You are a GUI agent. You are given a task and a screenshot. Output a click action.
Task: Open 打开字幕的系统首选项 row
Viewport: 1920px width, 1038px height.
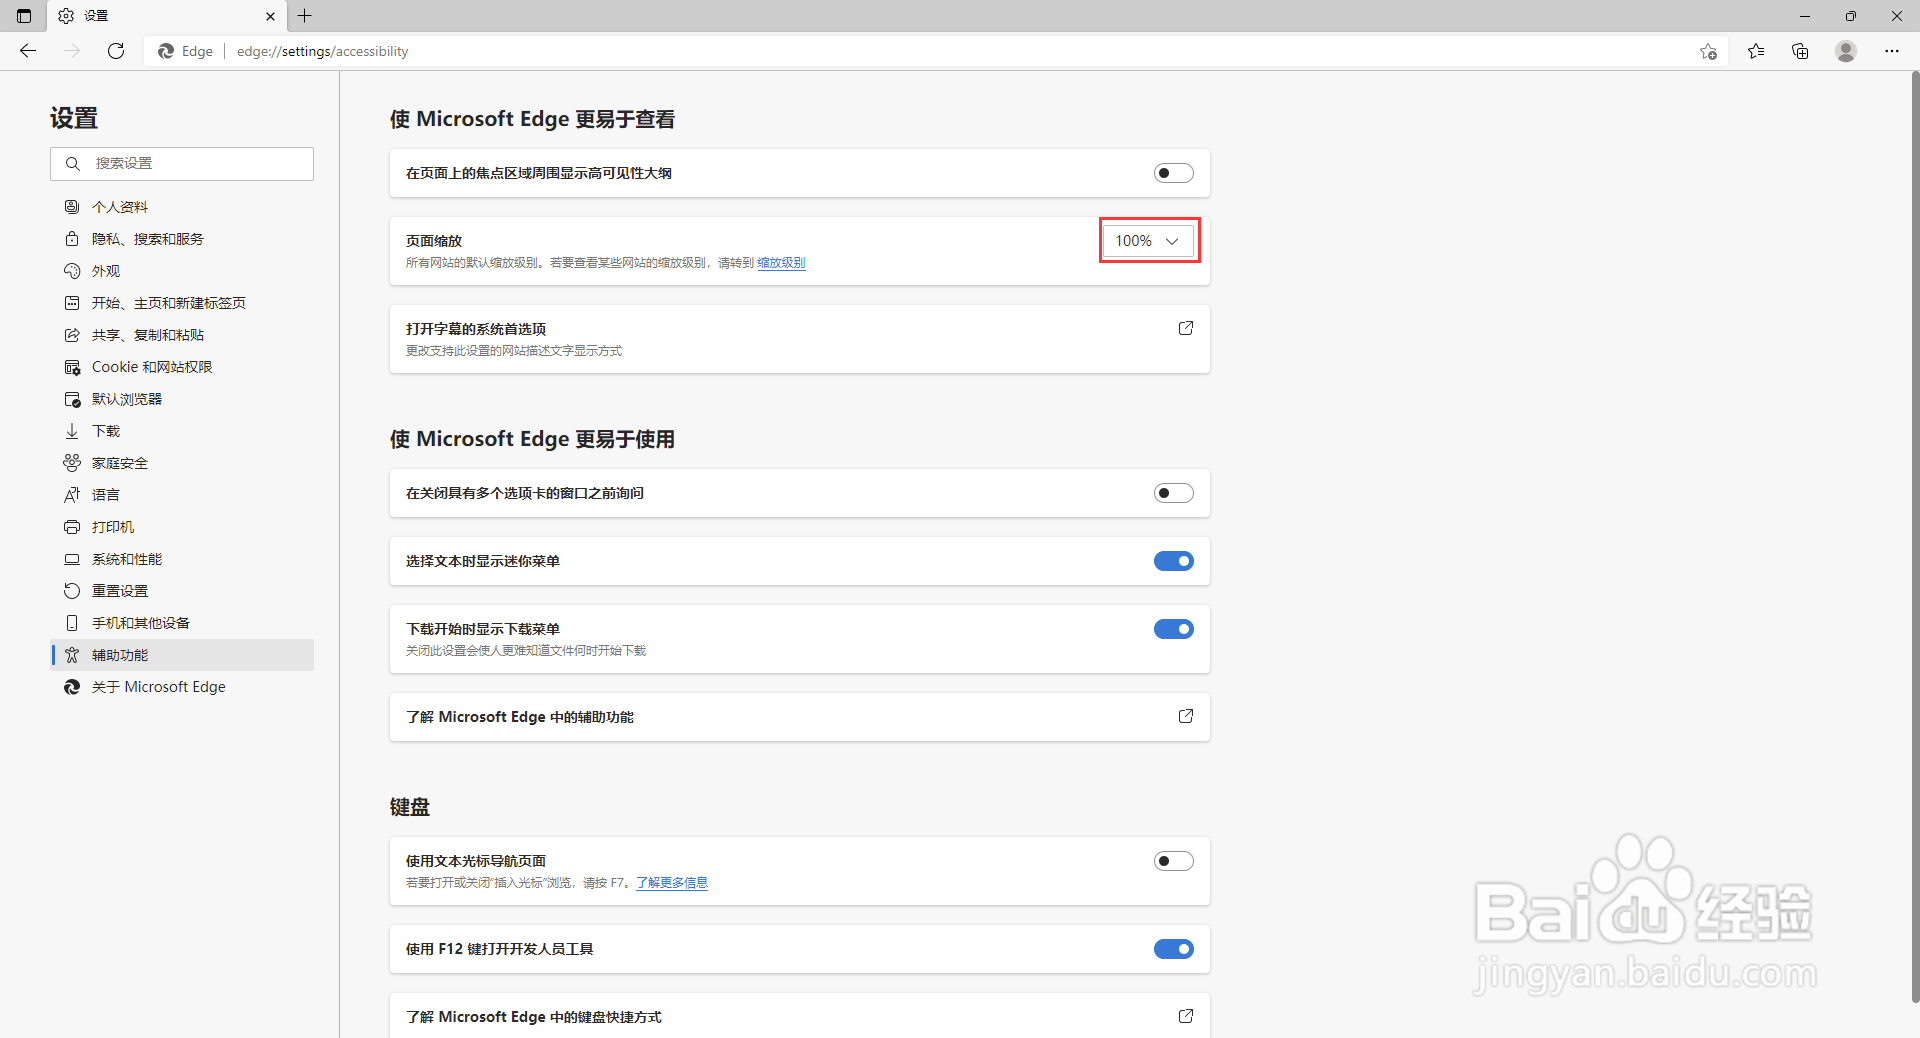coord(800,339)
